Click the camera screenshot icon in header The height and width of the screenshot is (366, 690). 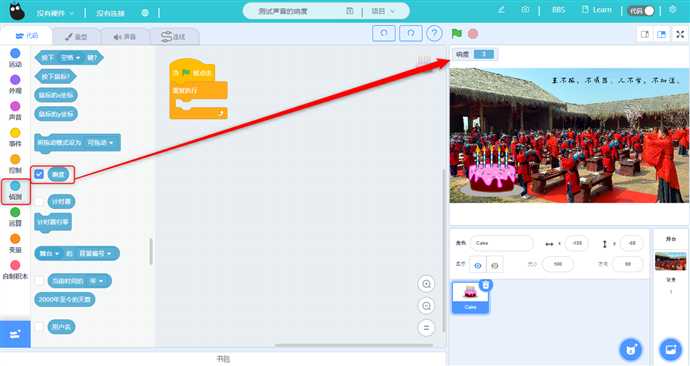(x=525, y=10)
